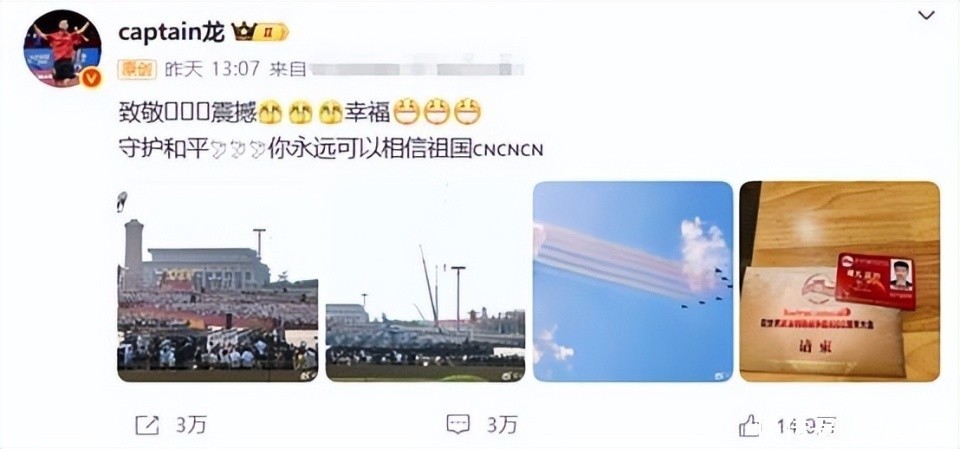View second photo with crane and stands
The height and width of the screenshot is (449, 960).
425,281
